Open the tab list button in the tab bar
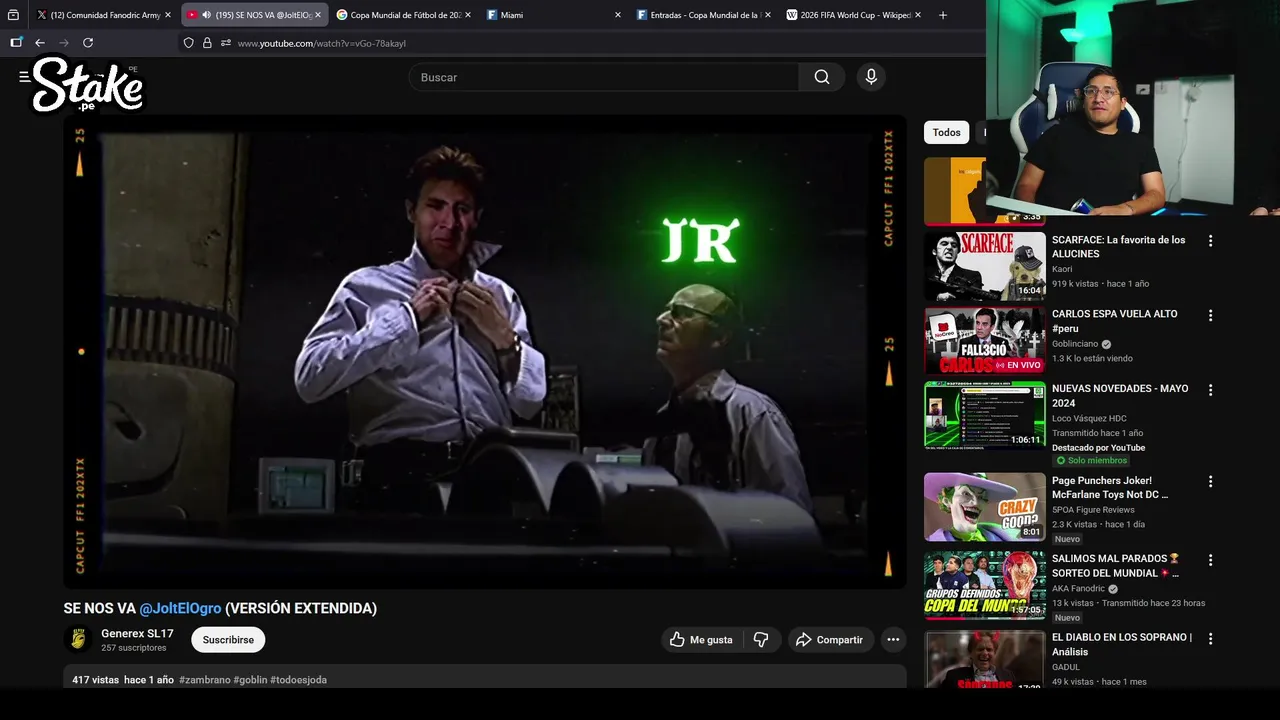Screen dimensions: 1280x720 [13, 15]
